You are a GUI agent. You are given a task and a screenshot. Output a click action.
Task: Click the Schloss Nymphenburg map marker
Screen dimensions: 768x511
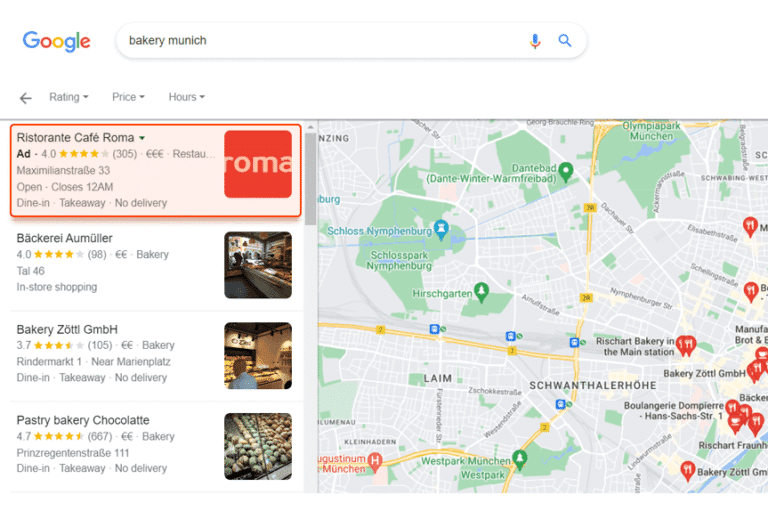[x=439, y=231]
